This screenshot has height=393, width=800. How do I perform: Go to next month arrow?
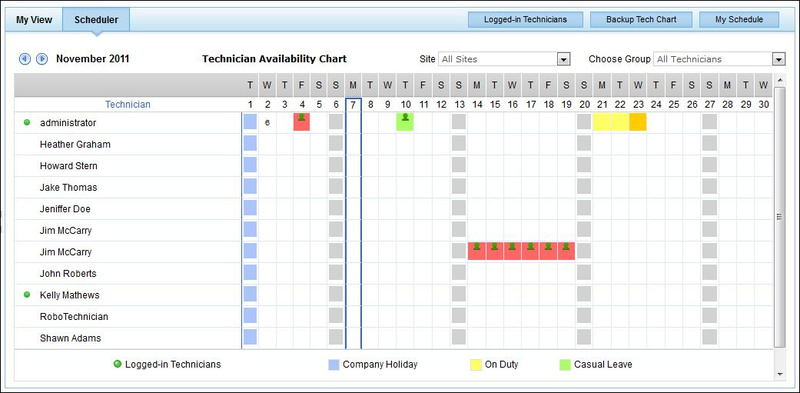coord(42,59)
